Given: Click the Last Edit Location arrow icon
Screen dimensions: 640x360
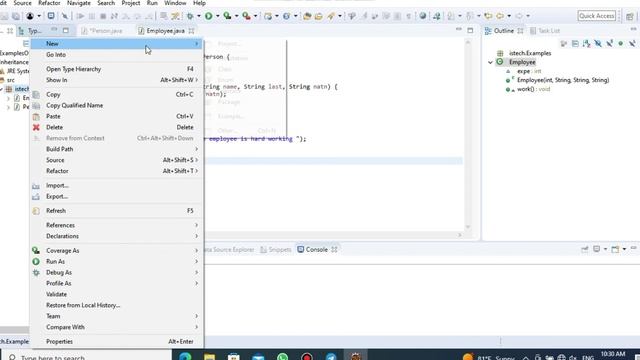Looking at the screenshot, I should point(488,16).
